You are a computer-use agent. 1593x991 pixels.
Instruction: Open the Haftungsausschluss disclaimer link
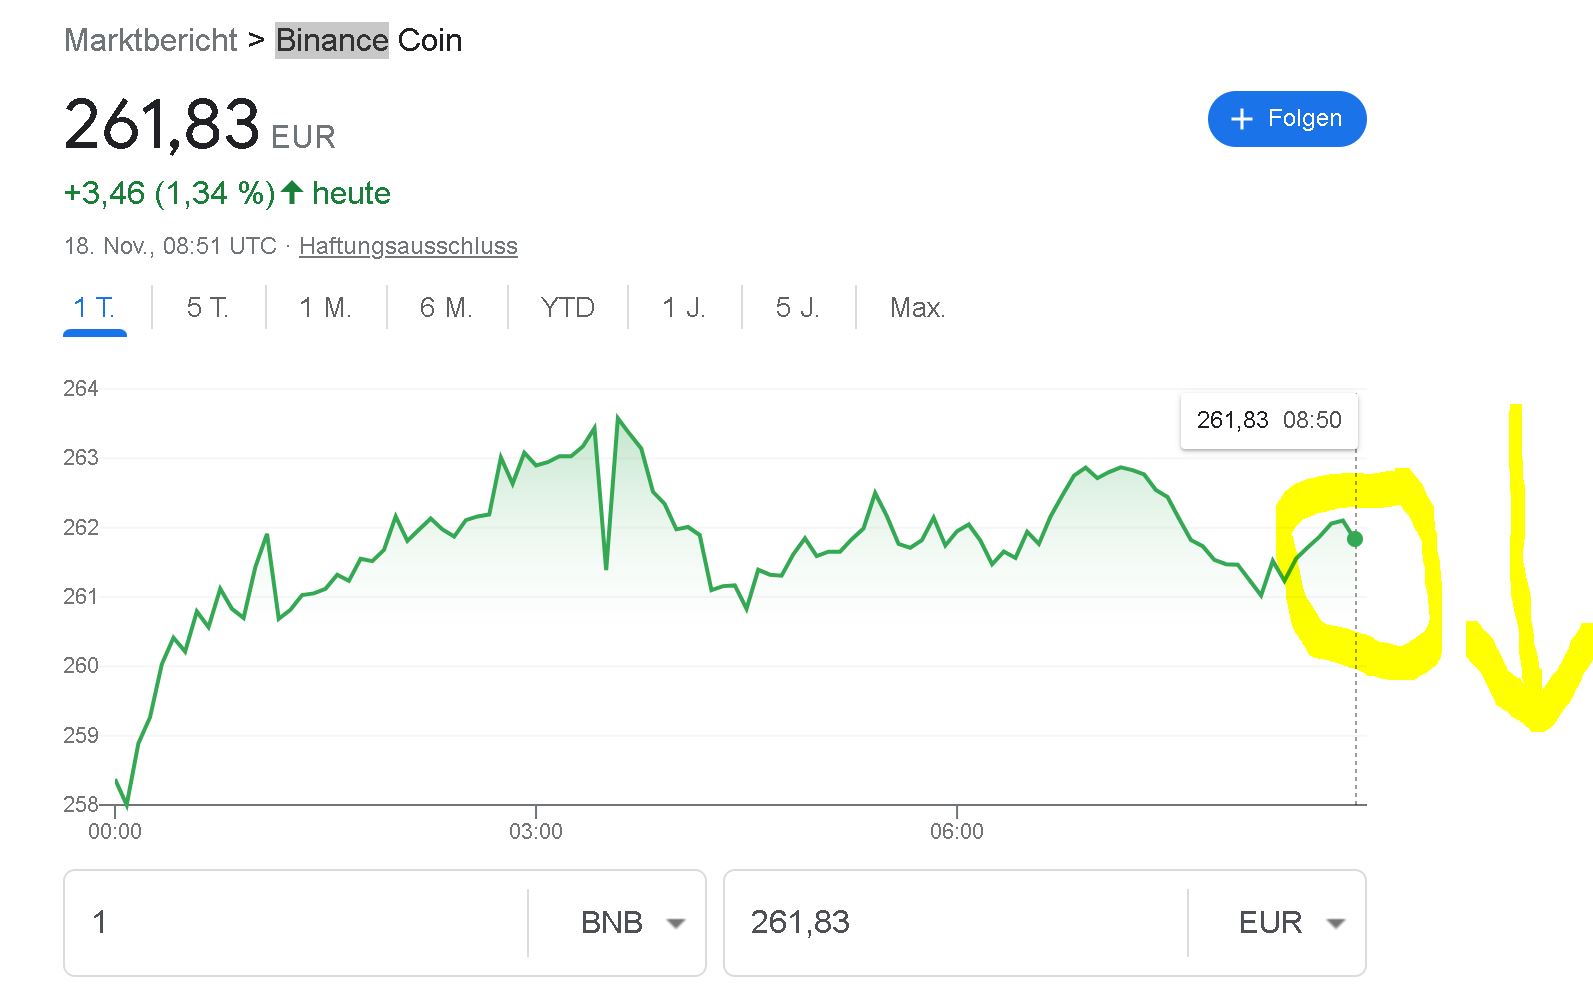[x=408, y=246]
